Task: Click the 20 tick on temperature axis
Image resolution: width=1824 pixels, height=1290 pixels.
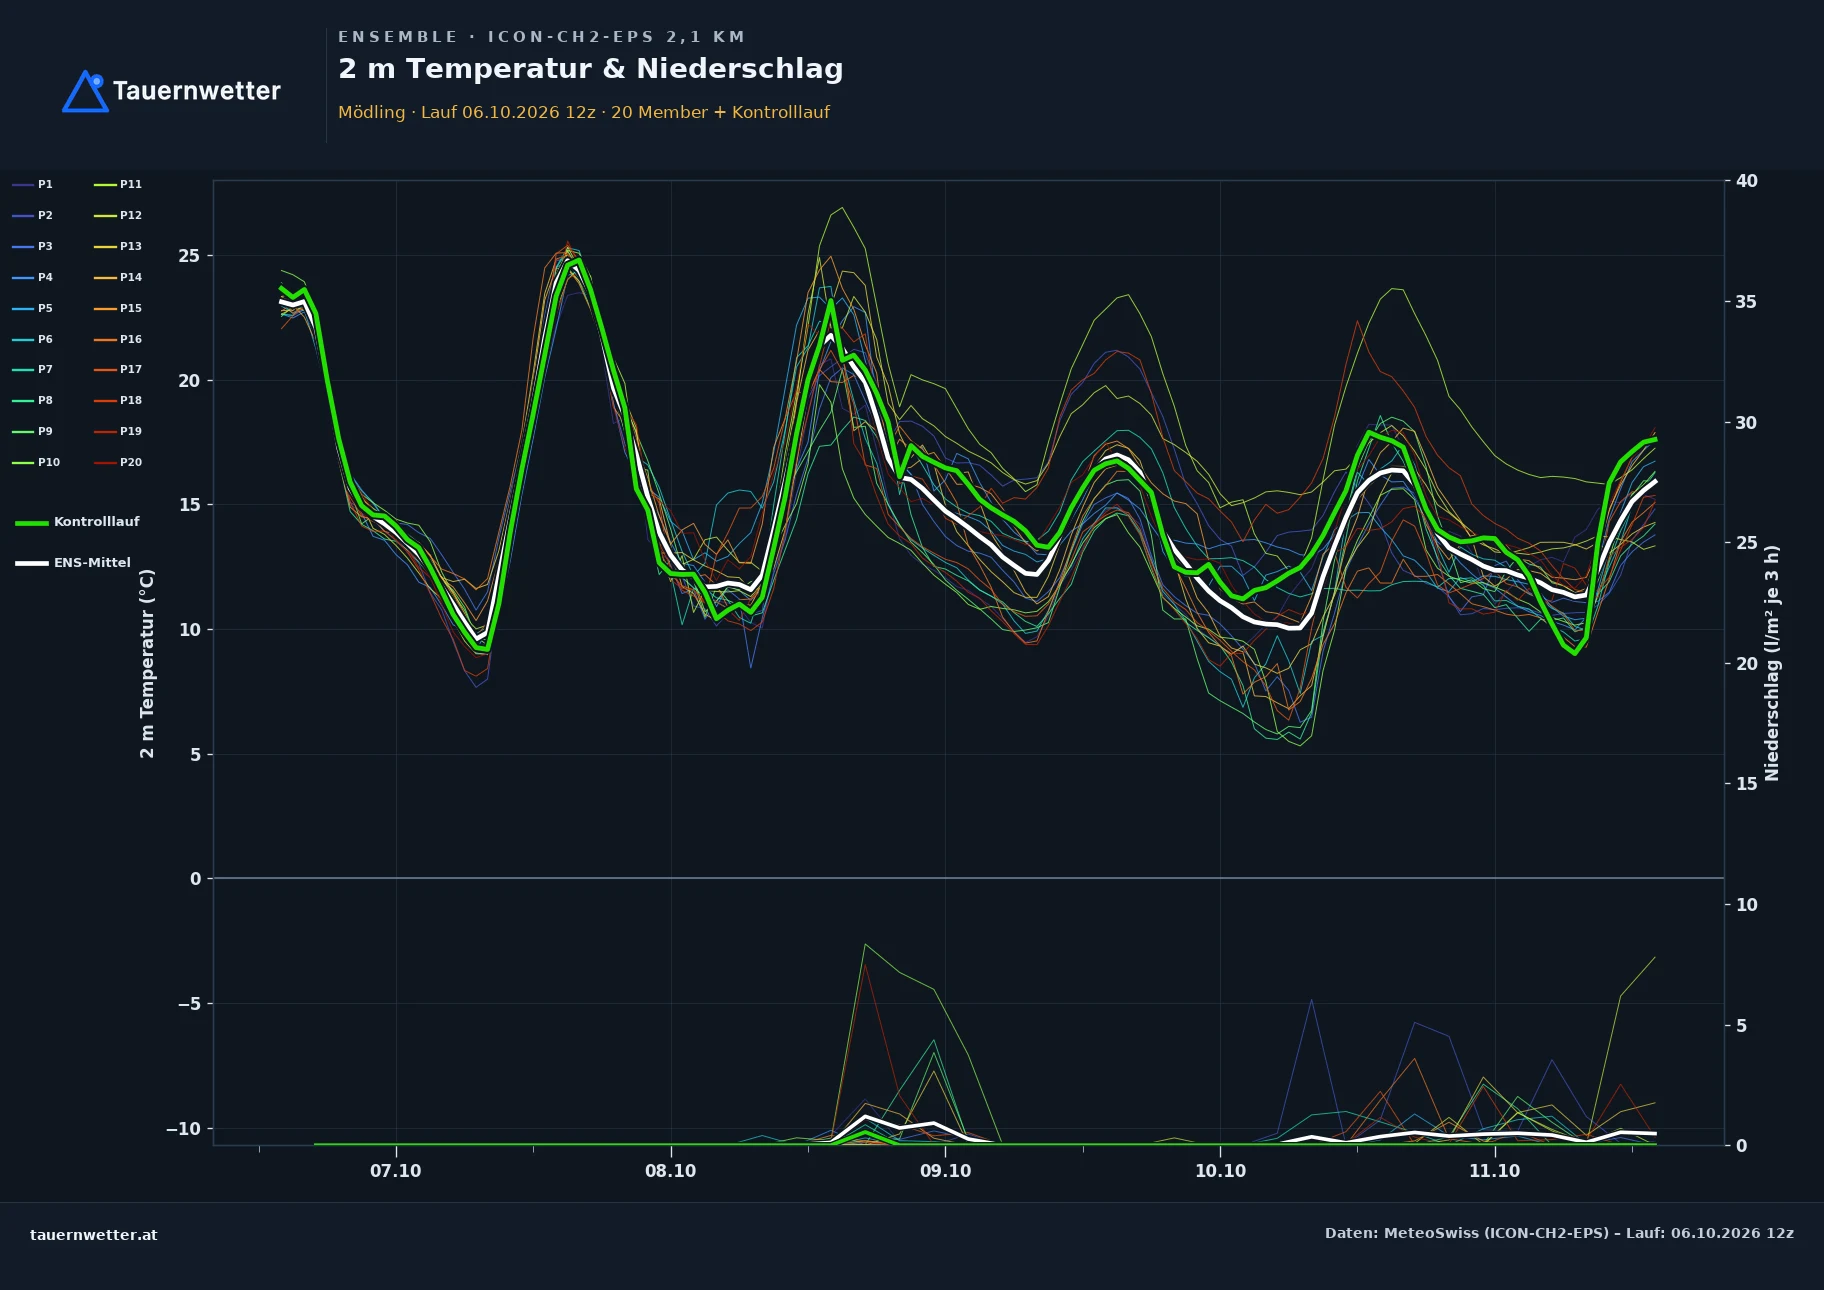Action: [x=189, y=381]
